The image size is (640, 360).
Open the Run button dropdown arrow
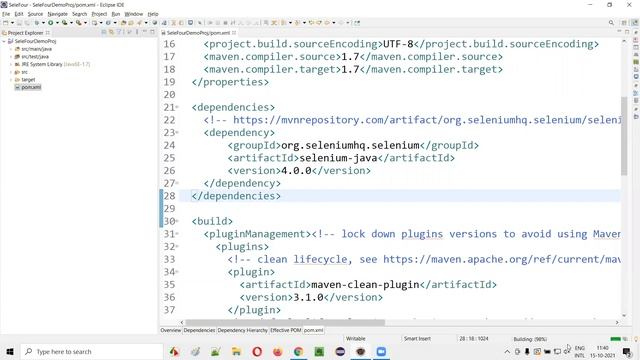[x=57, y=23]
